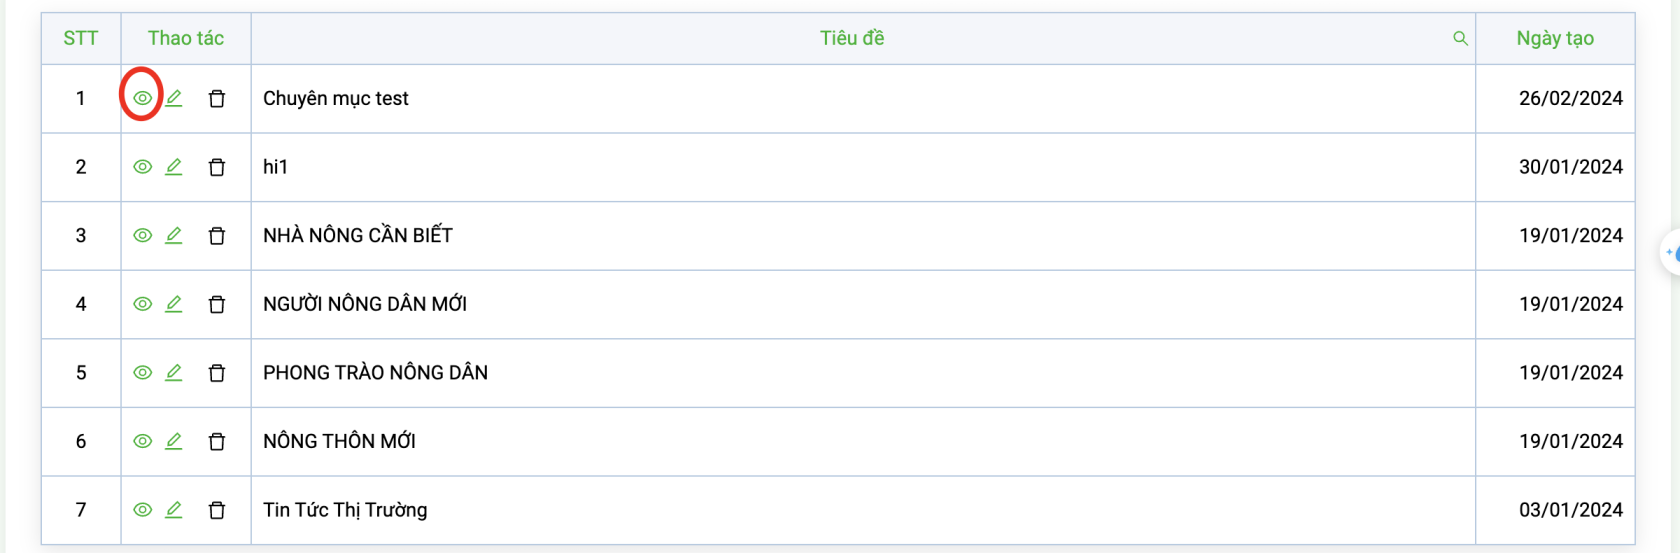
Task: Edit the 'hi1' row with pencil icon
Action: point(174,167)
